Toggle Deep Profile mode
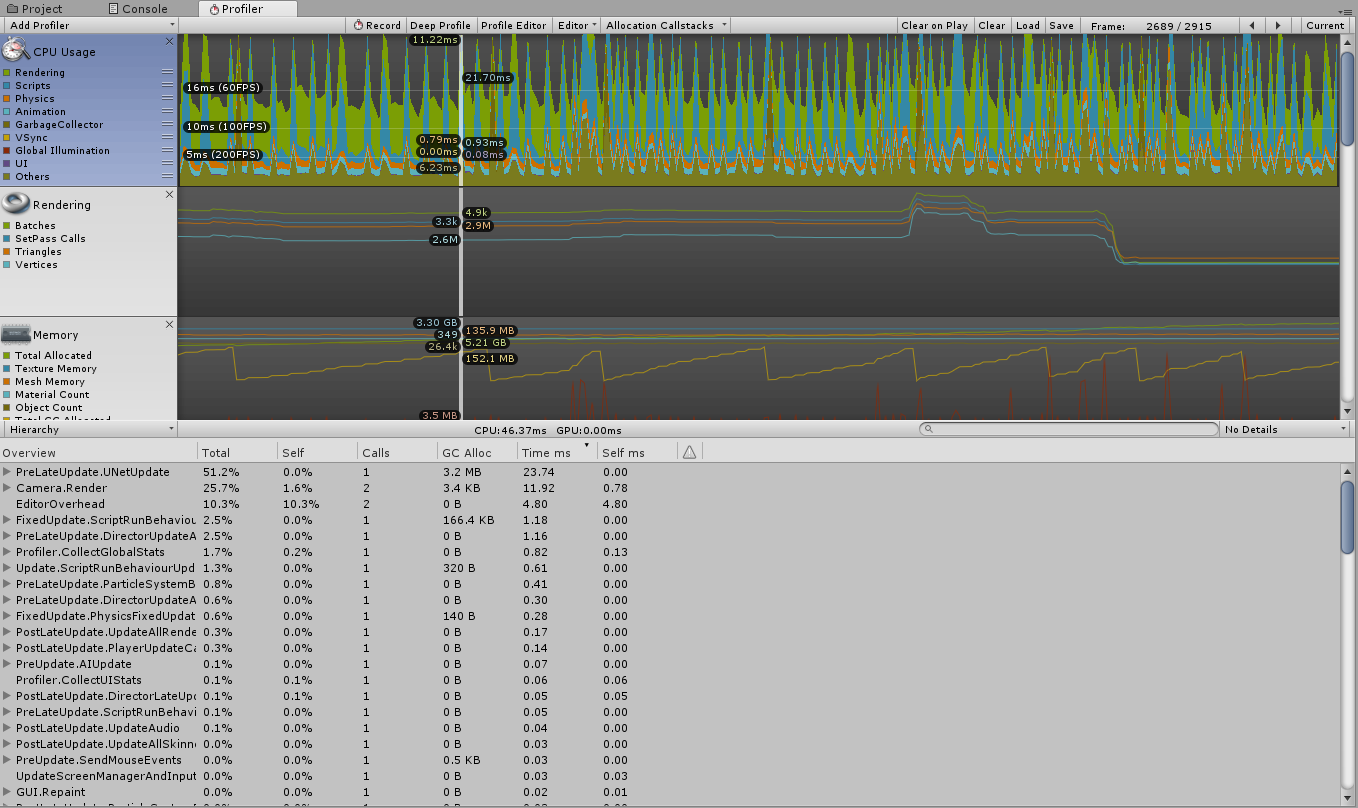 click(x=440, y=25)
